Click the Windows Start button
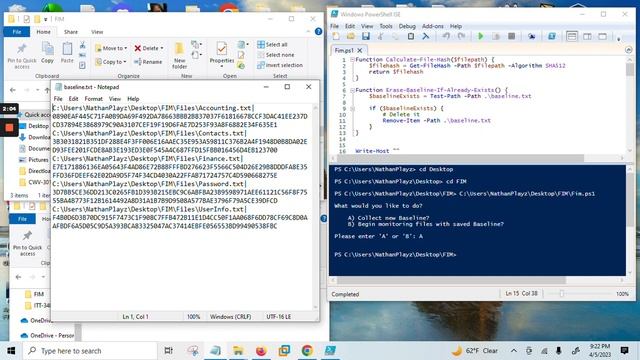The width and height of the screenshot is (640, 360). click(11, 351)
